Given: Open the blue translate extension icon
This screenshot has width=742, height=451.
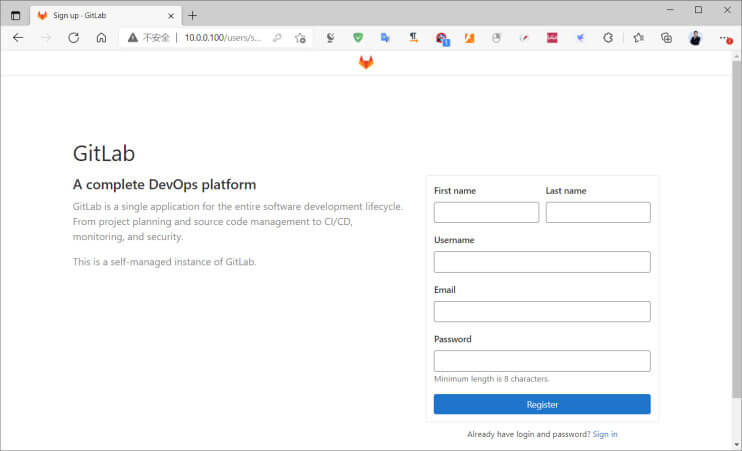Looking at the screenshot, I should coord(385,38).
